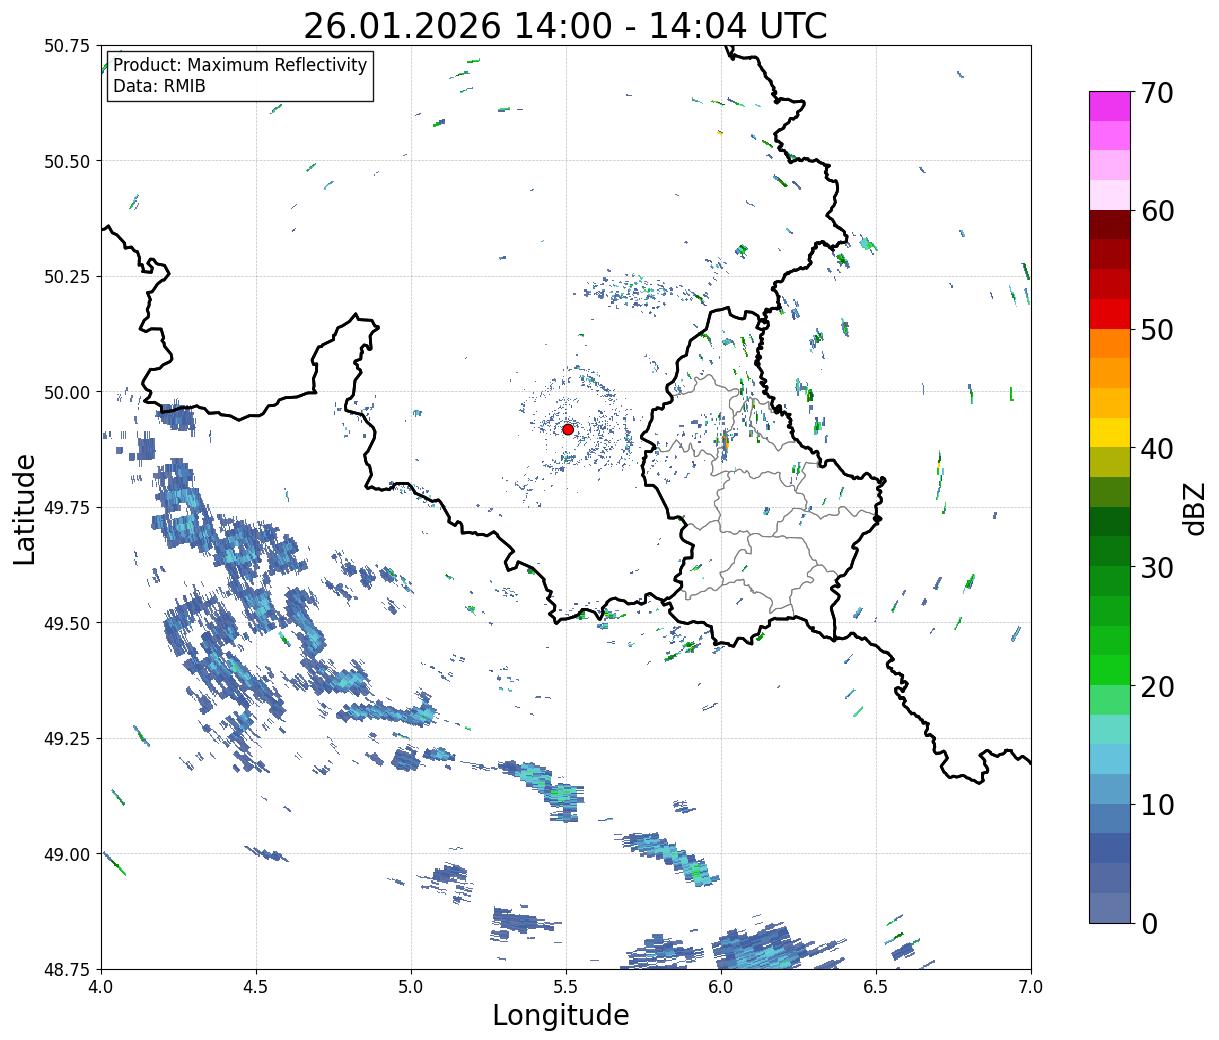
Task: Click latitude tick label 49.75
Action: tap(67, 508)
